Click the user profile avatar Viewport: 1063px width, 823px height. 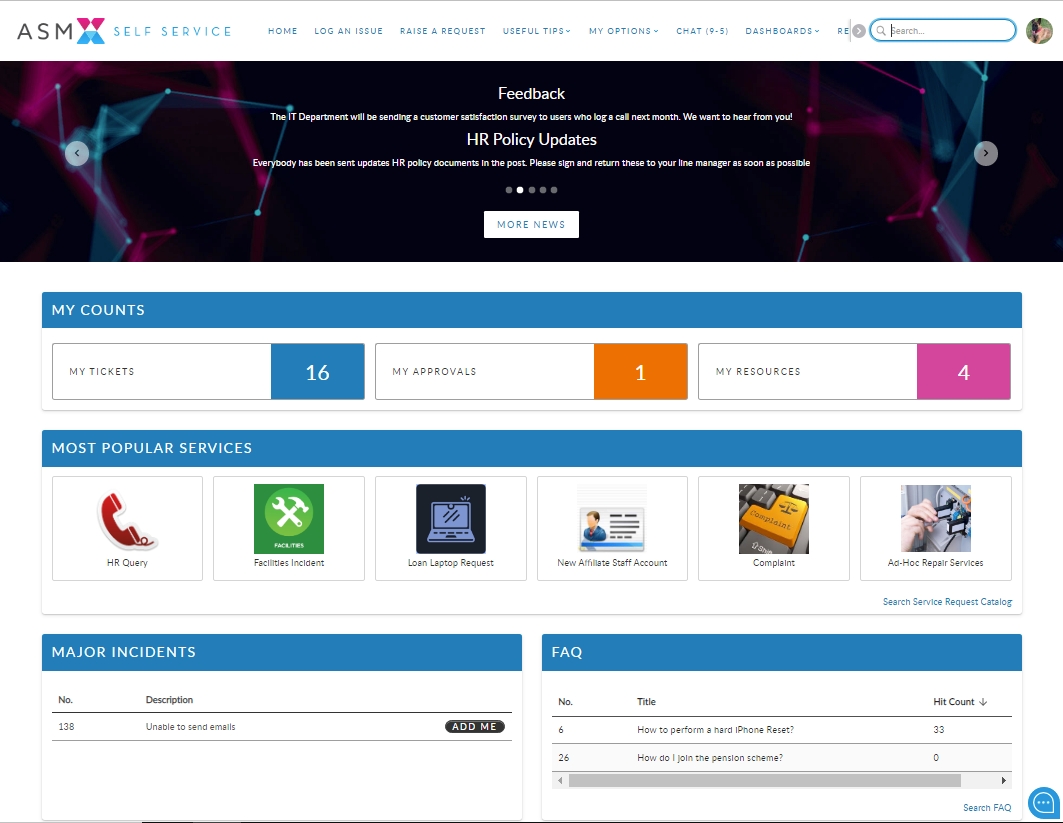(x=1039, y=31)
